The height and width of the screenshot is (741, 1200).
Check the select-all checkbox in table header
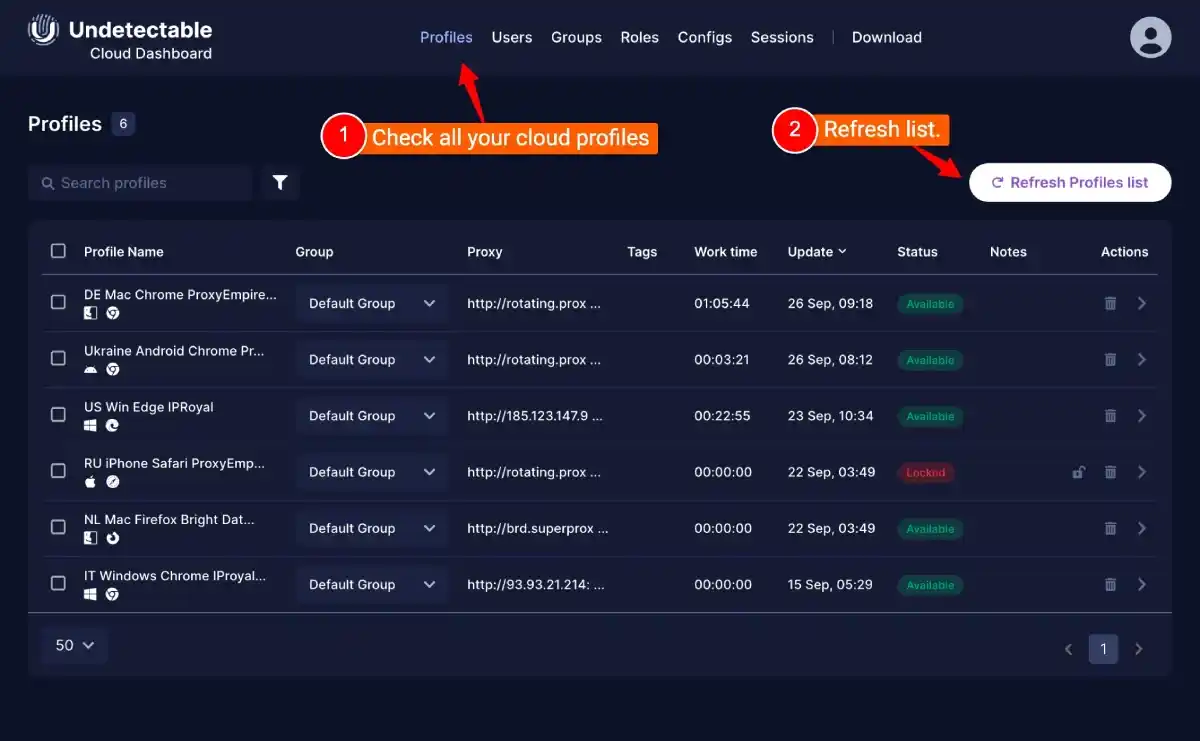[57, 251]
